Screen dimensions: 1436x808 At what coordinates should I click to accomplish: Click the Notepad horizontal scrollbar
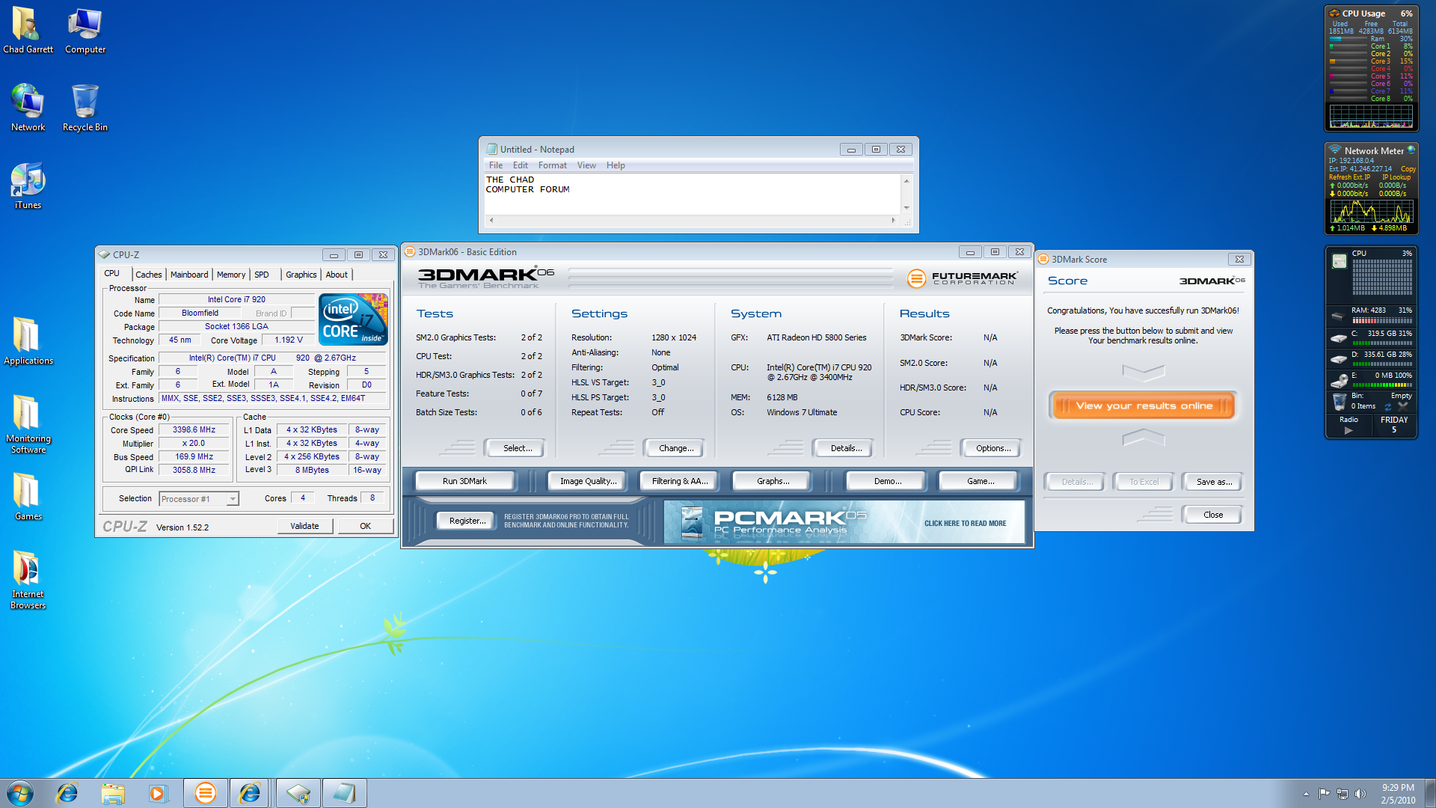[692, 220]
